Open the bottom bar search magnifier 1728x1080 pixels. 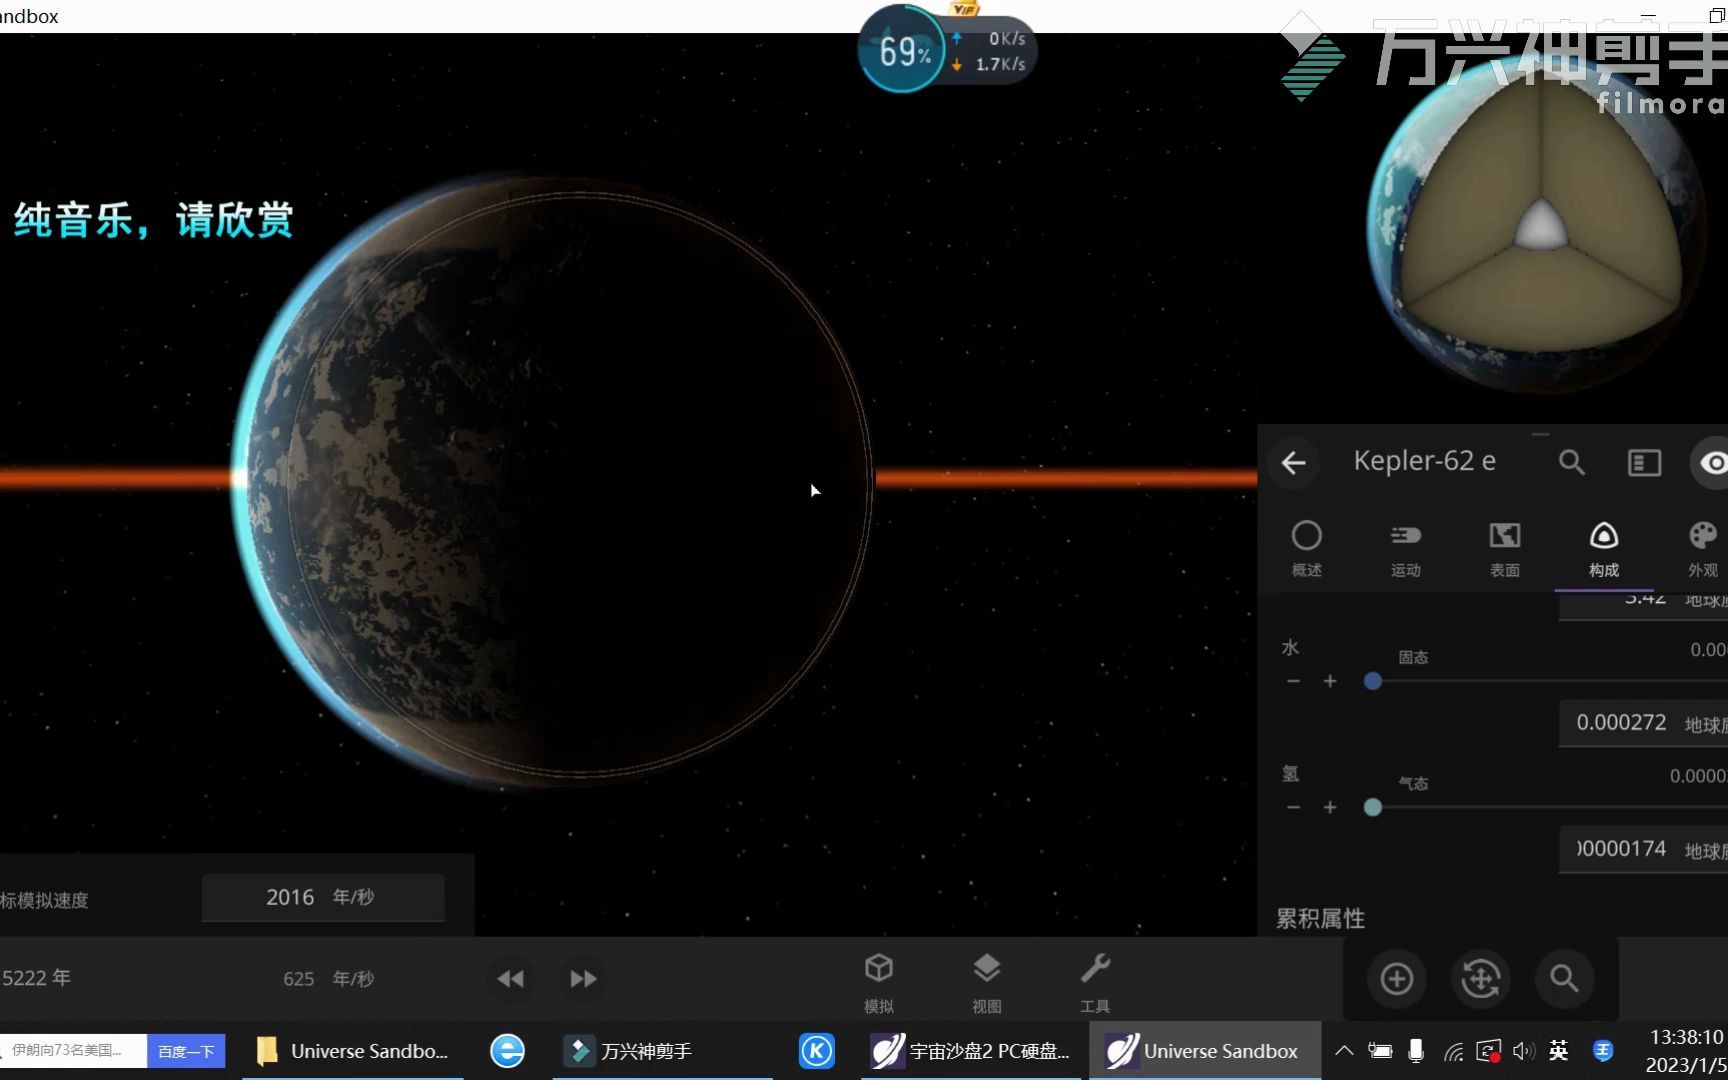(1564, 978)
